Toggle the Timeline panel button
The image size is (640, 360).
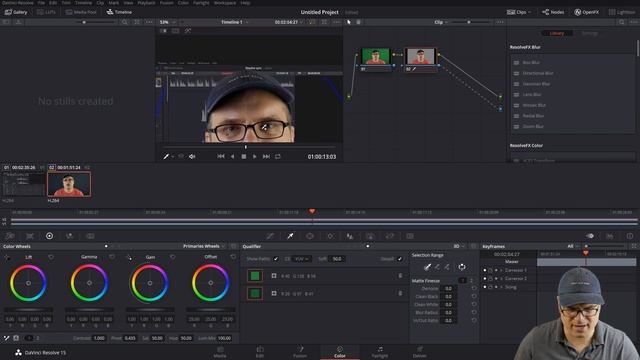[119, 12]
